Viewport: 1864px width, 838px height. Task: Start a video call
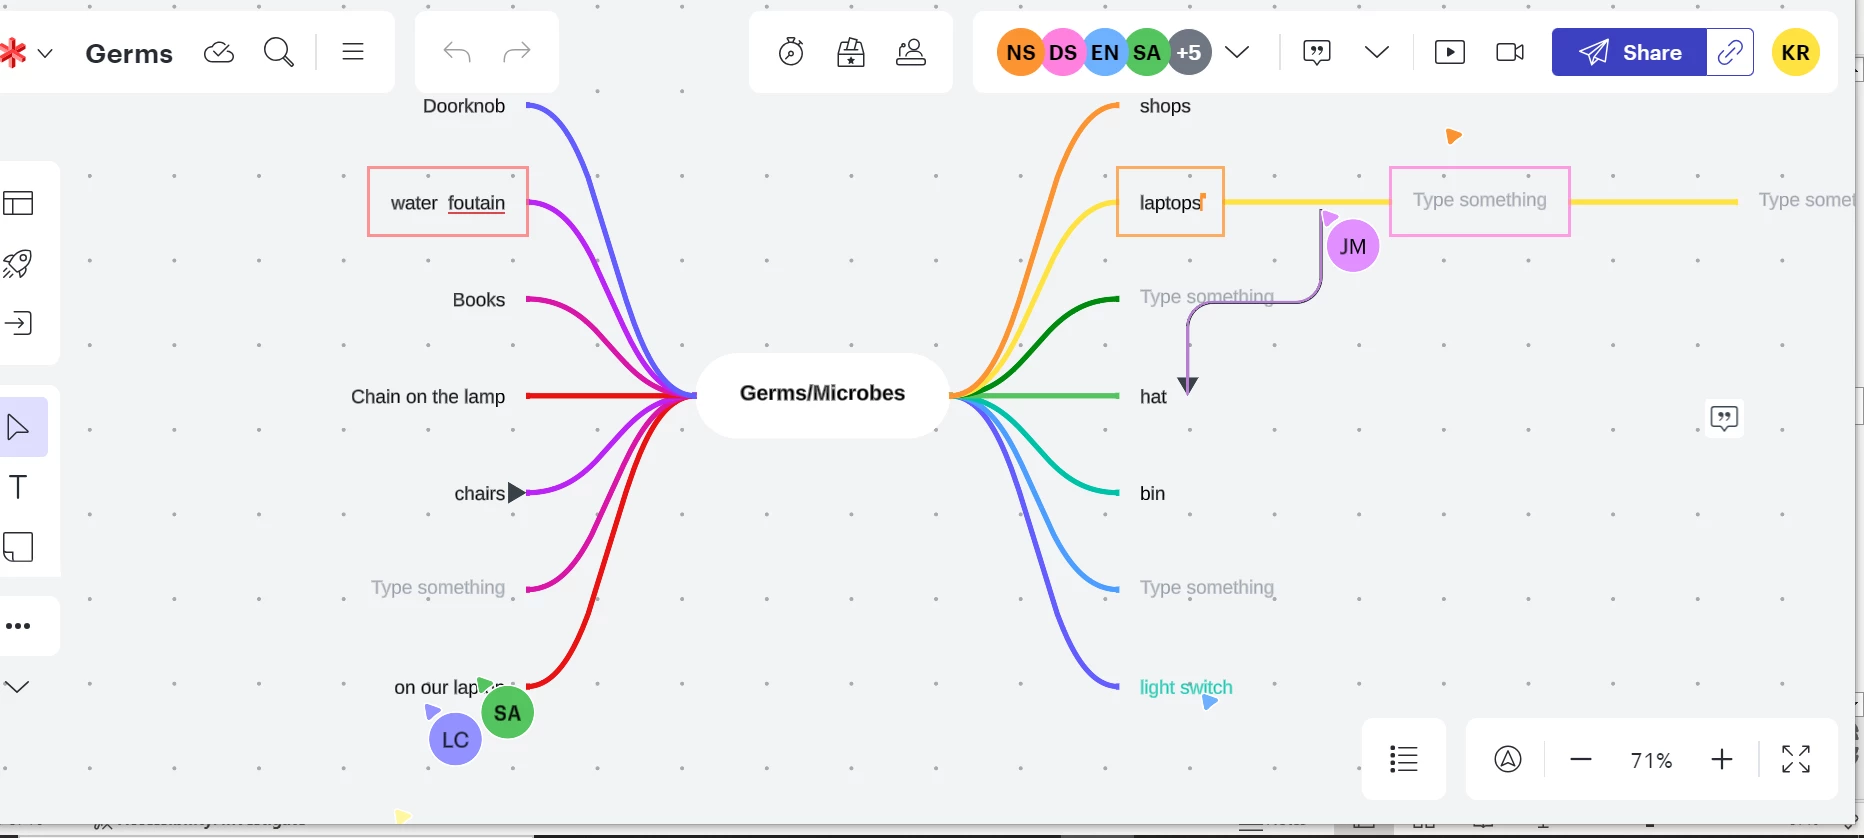[x=1510, y=52]
